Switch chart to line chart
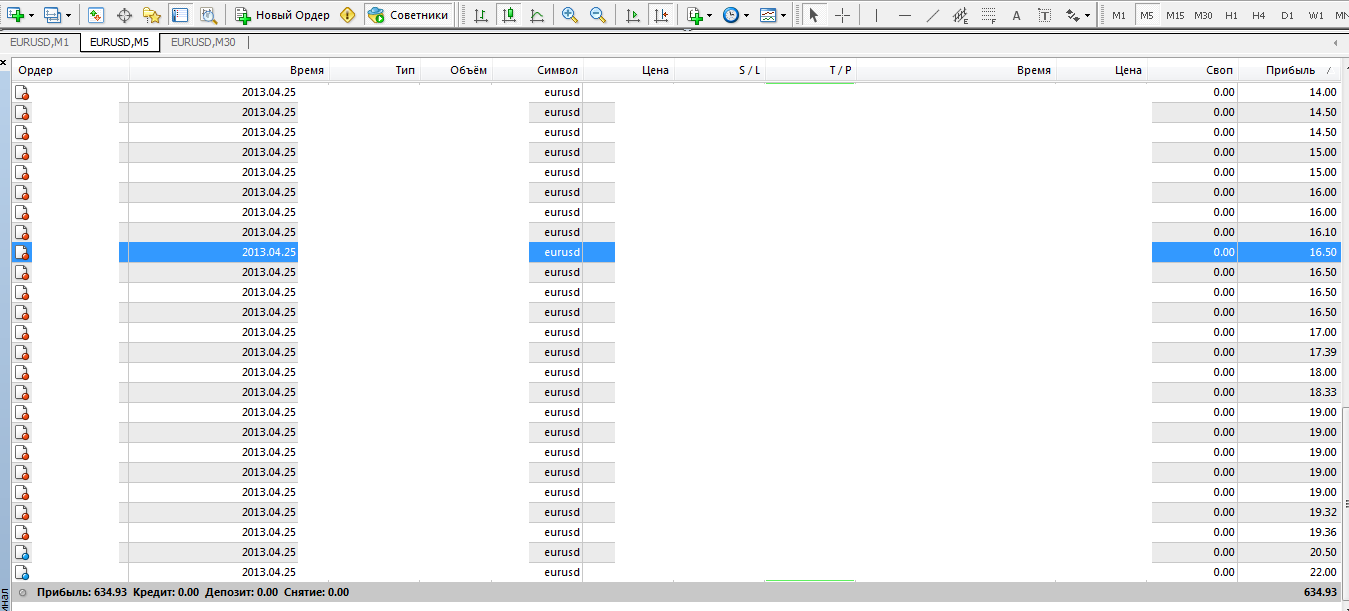 pyautogui.click(x=537, y=15)
